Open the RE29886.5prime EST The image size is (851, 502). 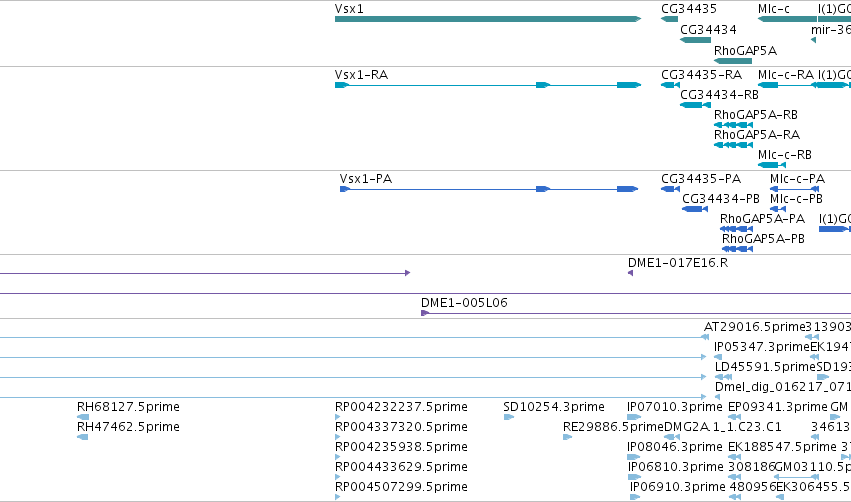click(x=567, y=437)
